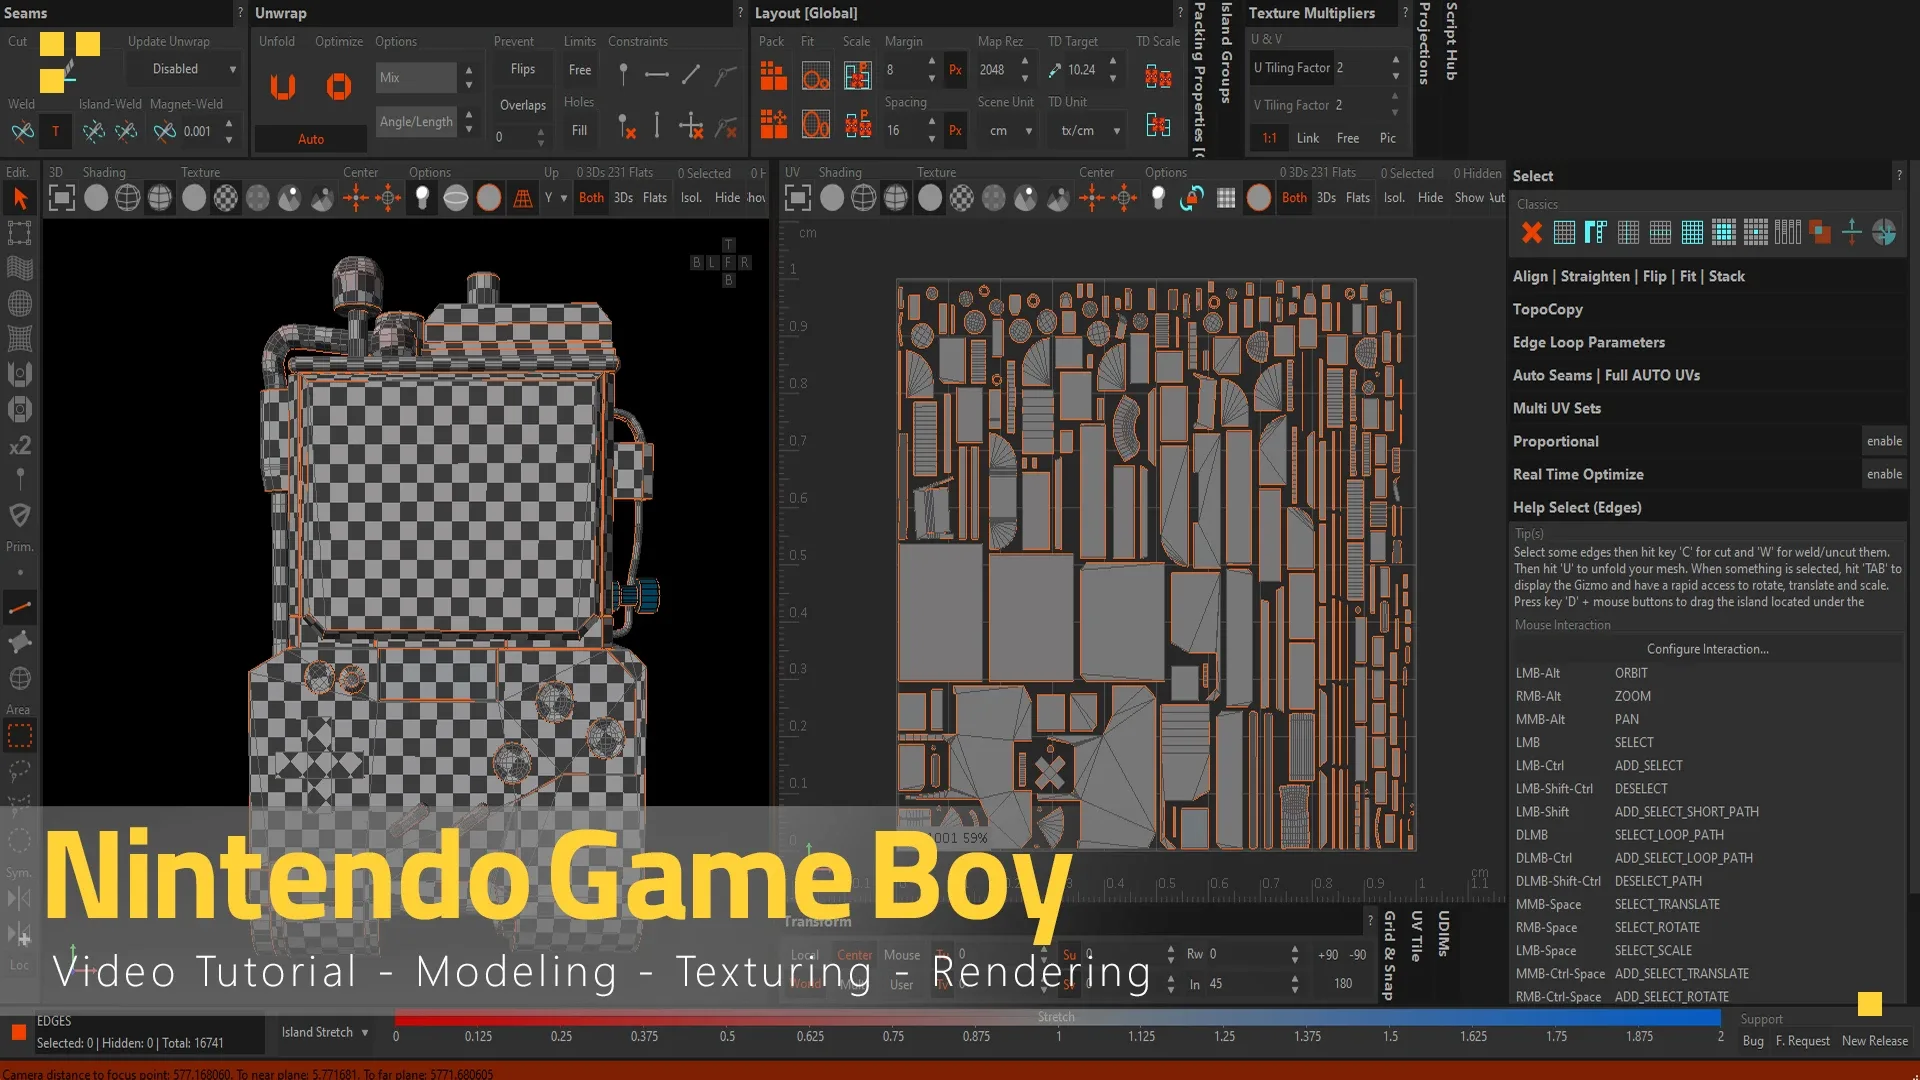This screenshot has height=1080, width=1920.
Task: Enable checkerboard texture shading in the viewport toolbar
Action: 226,197
